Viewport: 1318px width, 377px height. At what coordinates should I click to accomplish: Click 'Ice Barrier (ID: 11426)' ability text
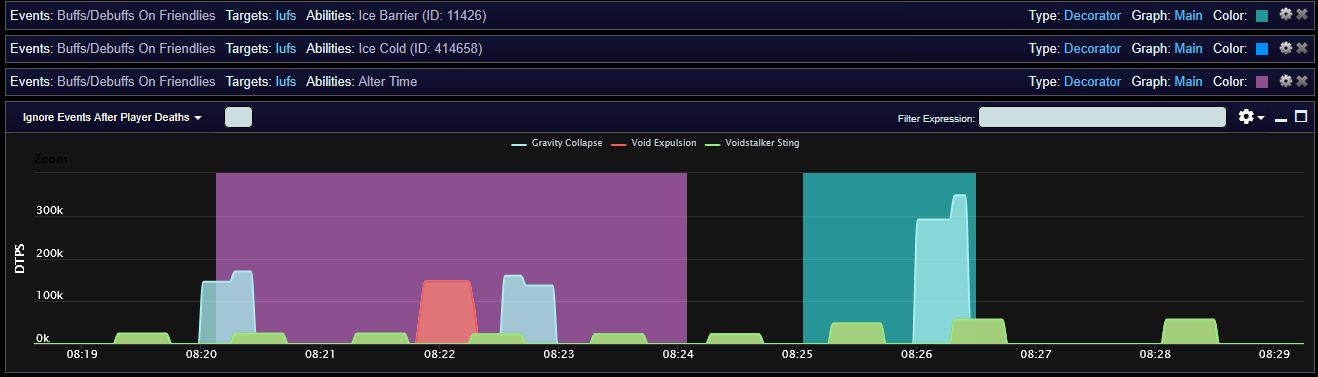click(x=421, y=16)
